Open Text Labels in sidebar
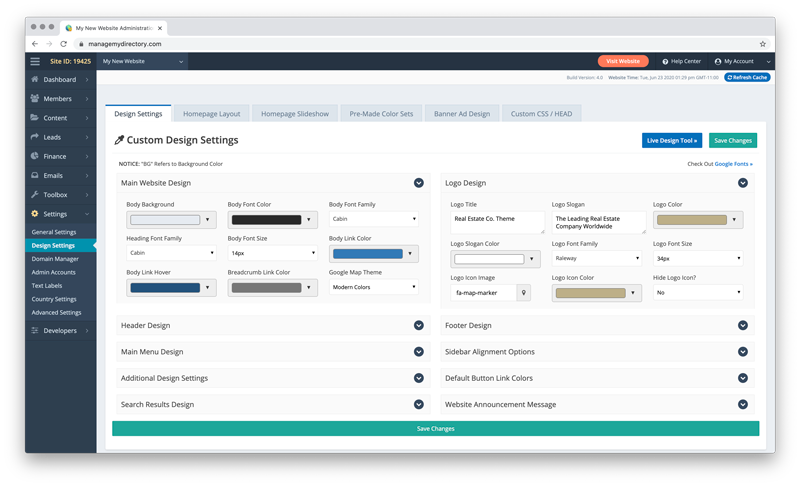This screenshot has height=486, width=800. (47, 286)
